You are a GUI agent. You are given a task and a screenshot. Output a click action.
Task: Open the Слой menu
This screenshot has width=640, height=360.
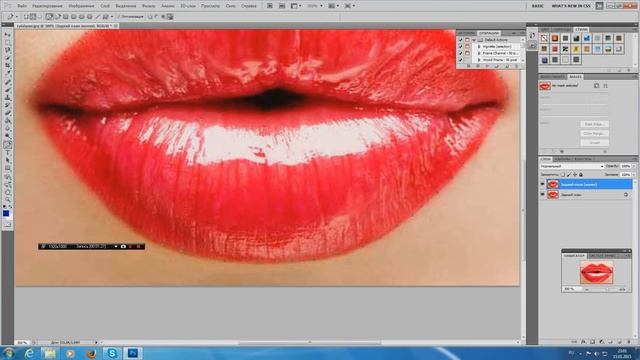click(105, 6)
